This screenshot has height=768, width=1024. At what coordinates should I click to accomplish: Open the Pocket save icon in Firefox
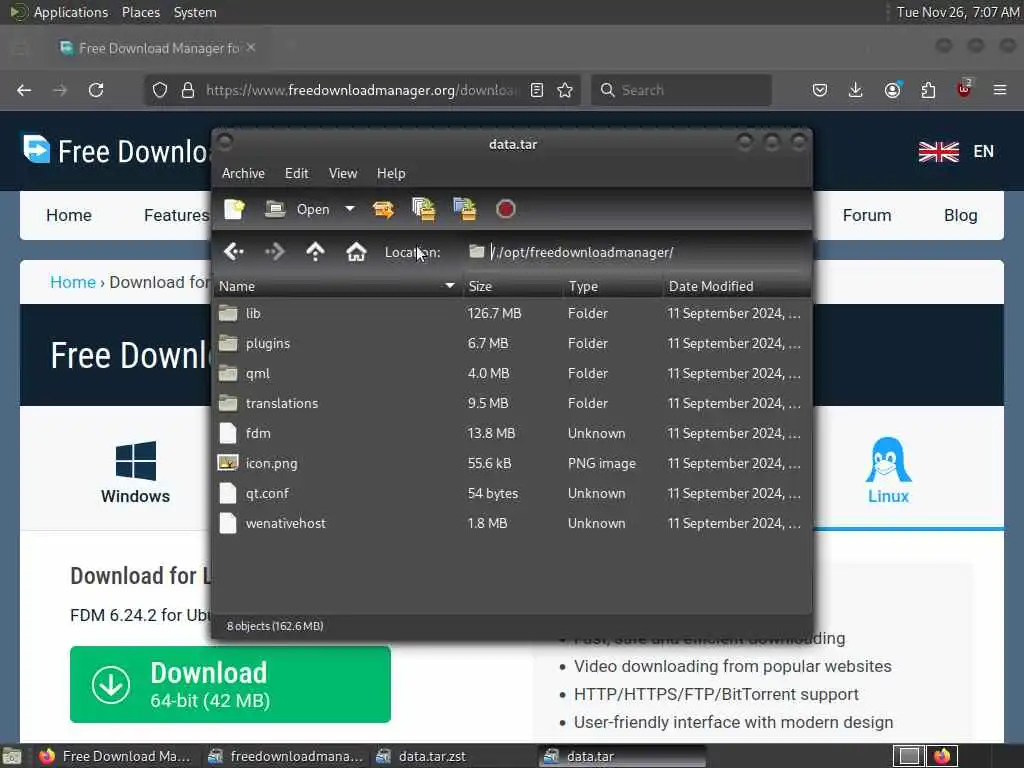pos(820,90)
